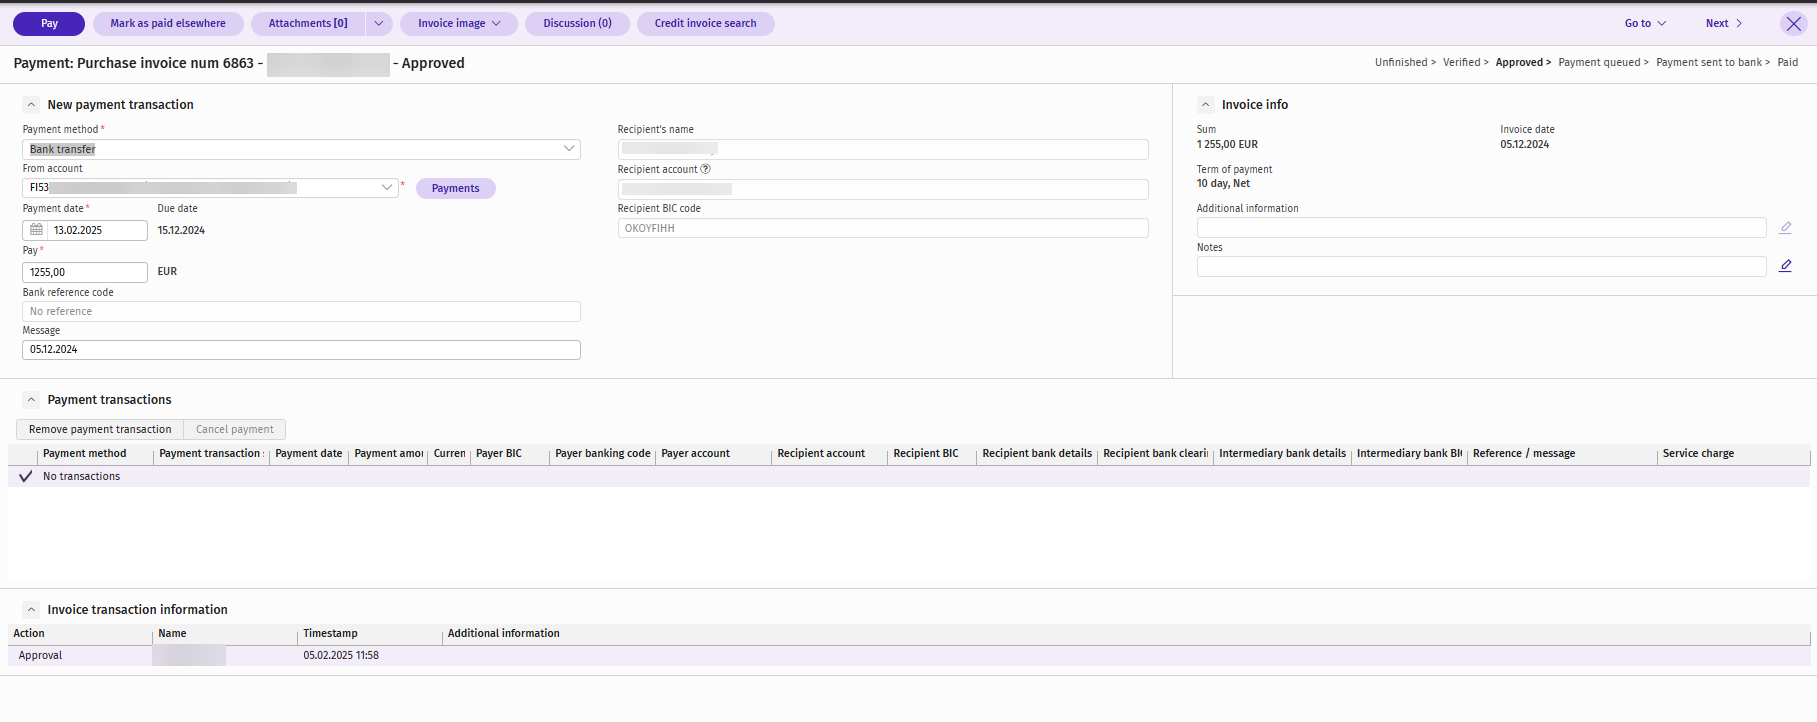Click Payment sent to bank step
Screen dimensions: 1817x722
(x=1709, y=62)
